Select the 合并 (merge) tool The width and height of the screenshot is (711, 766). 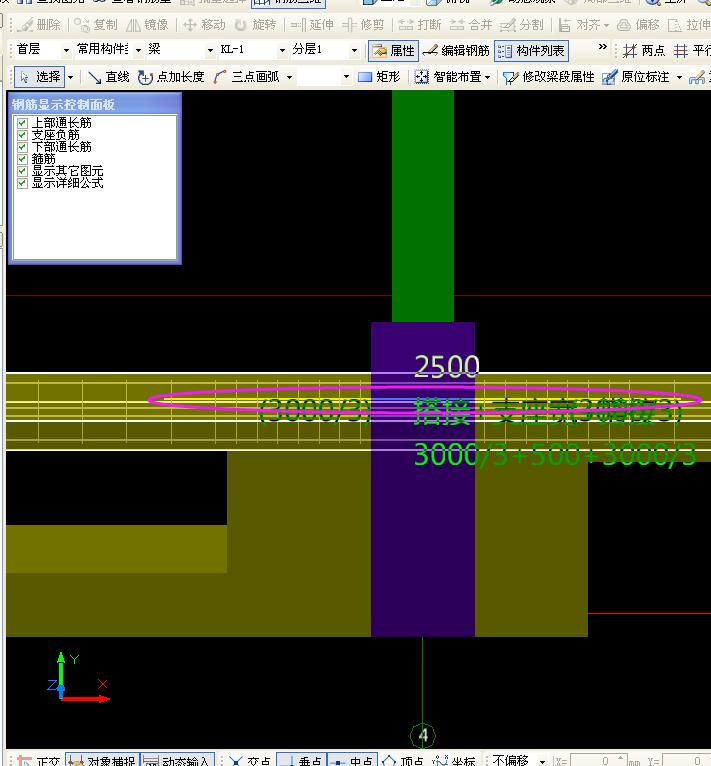coord(471,24)
